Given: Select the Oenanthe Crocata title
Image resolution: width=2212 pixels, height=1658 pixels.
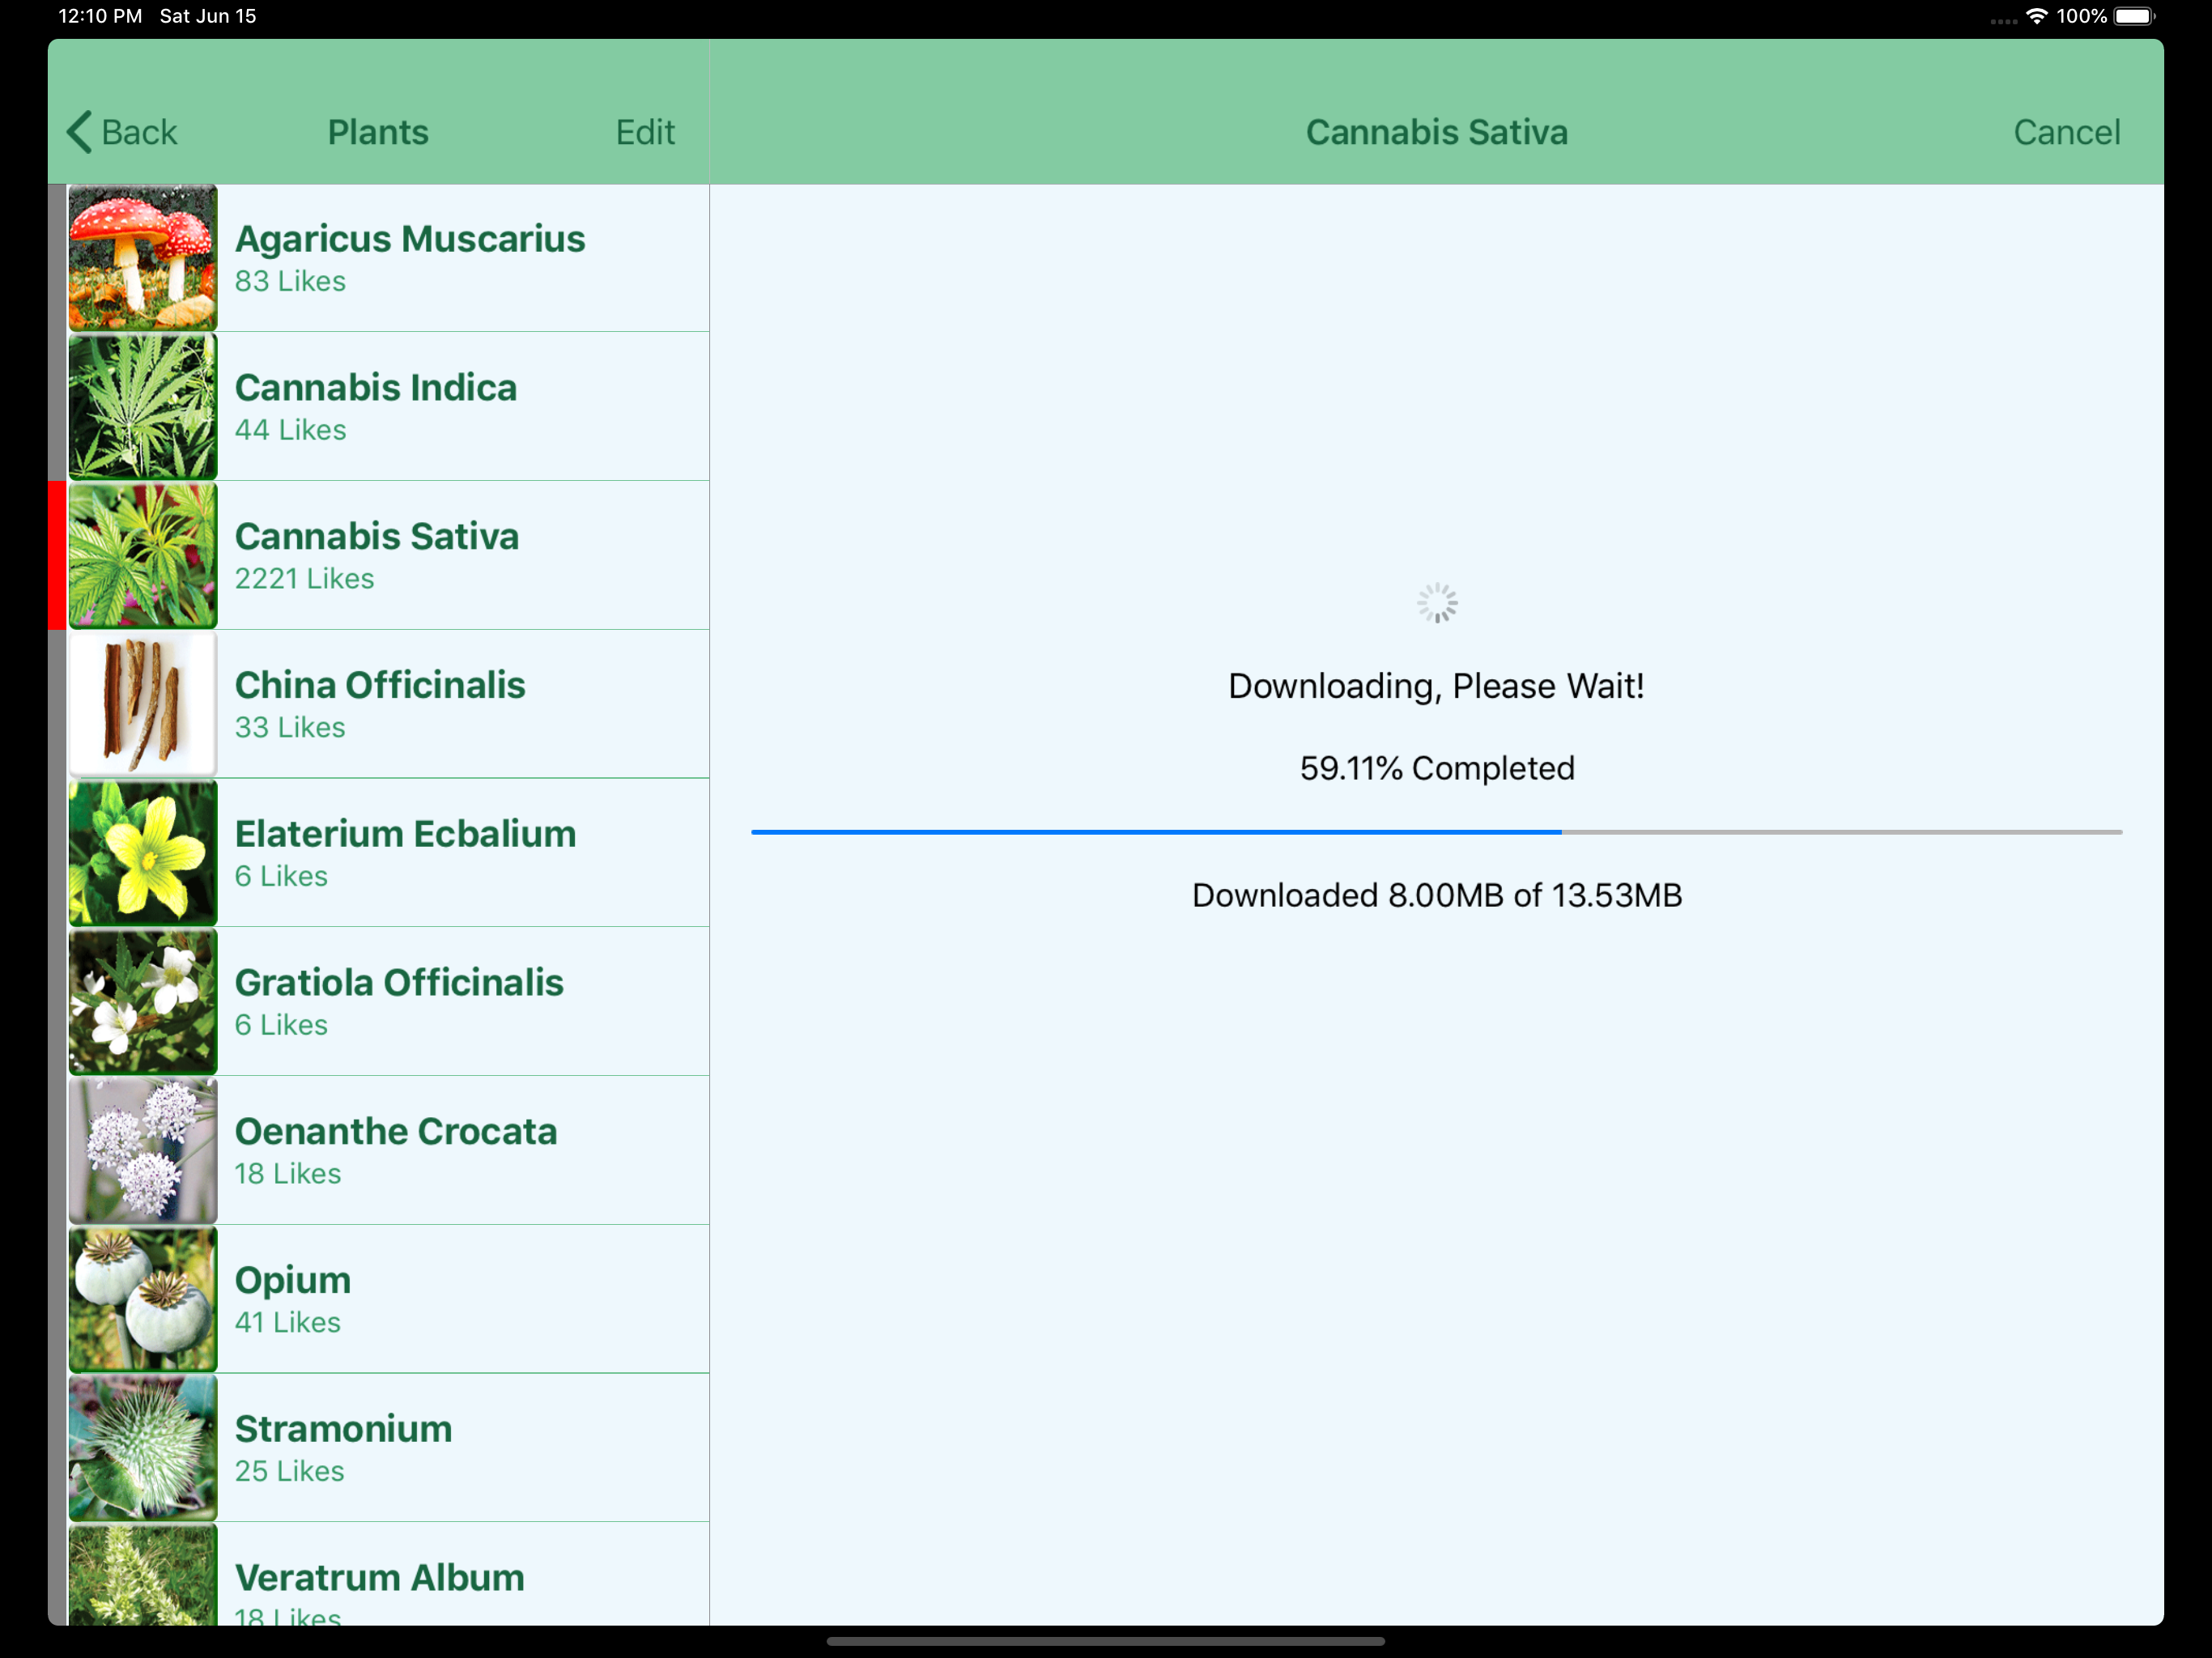Looking at the screenshot, I should click(396, 1132).
